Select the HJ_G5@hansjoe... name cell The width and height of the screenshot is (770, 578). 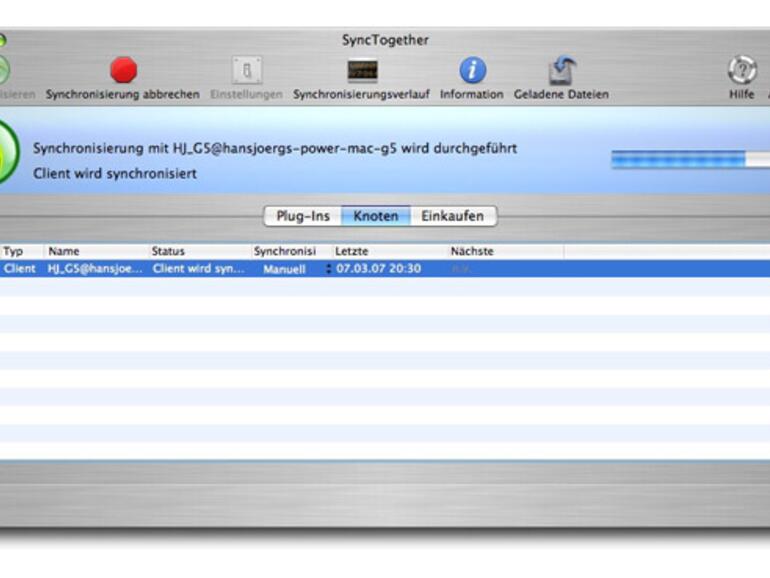[95, 269]
